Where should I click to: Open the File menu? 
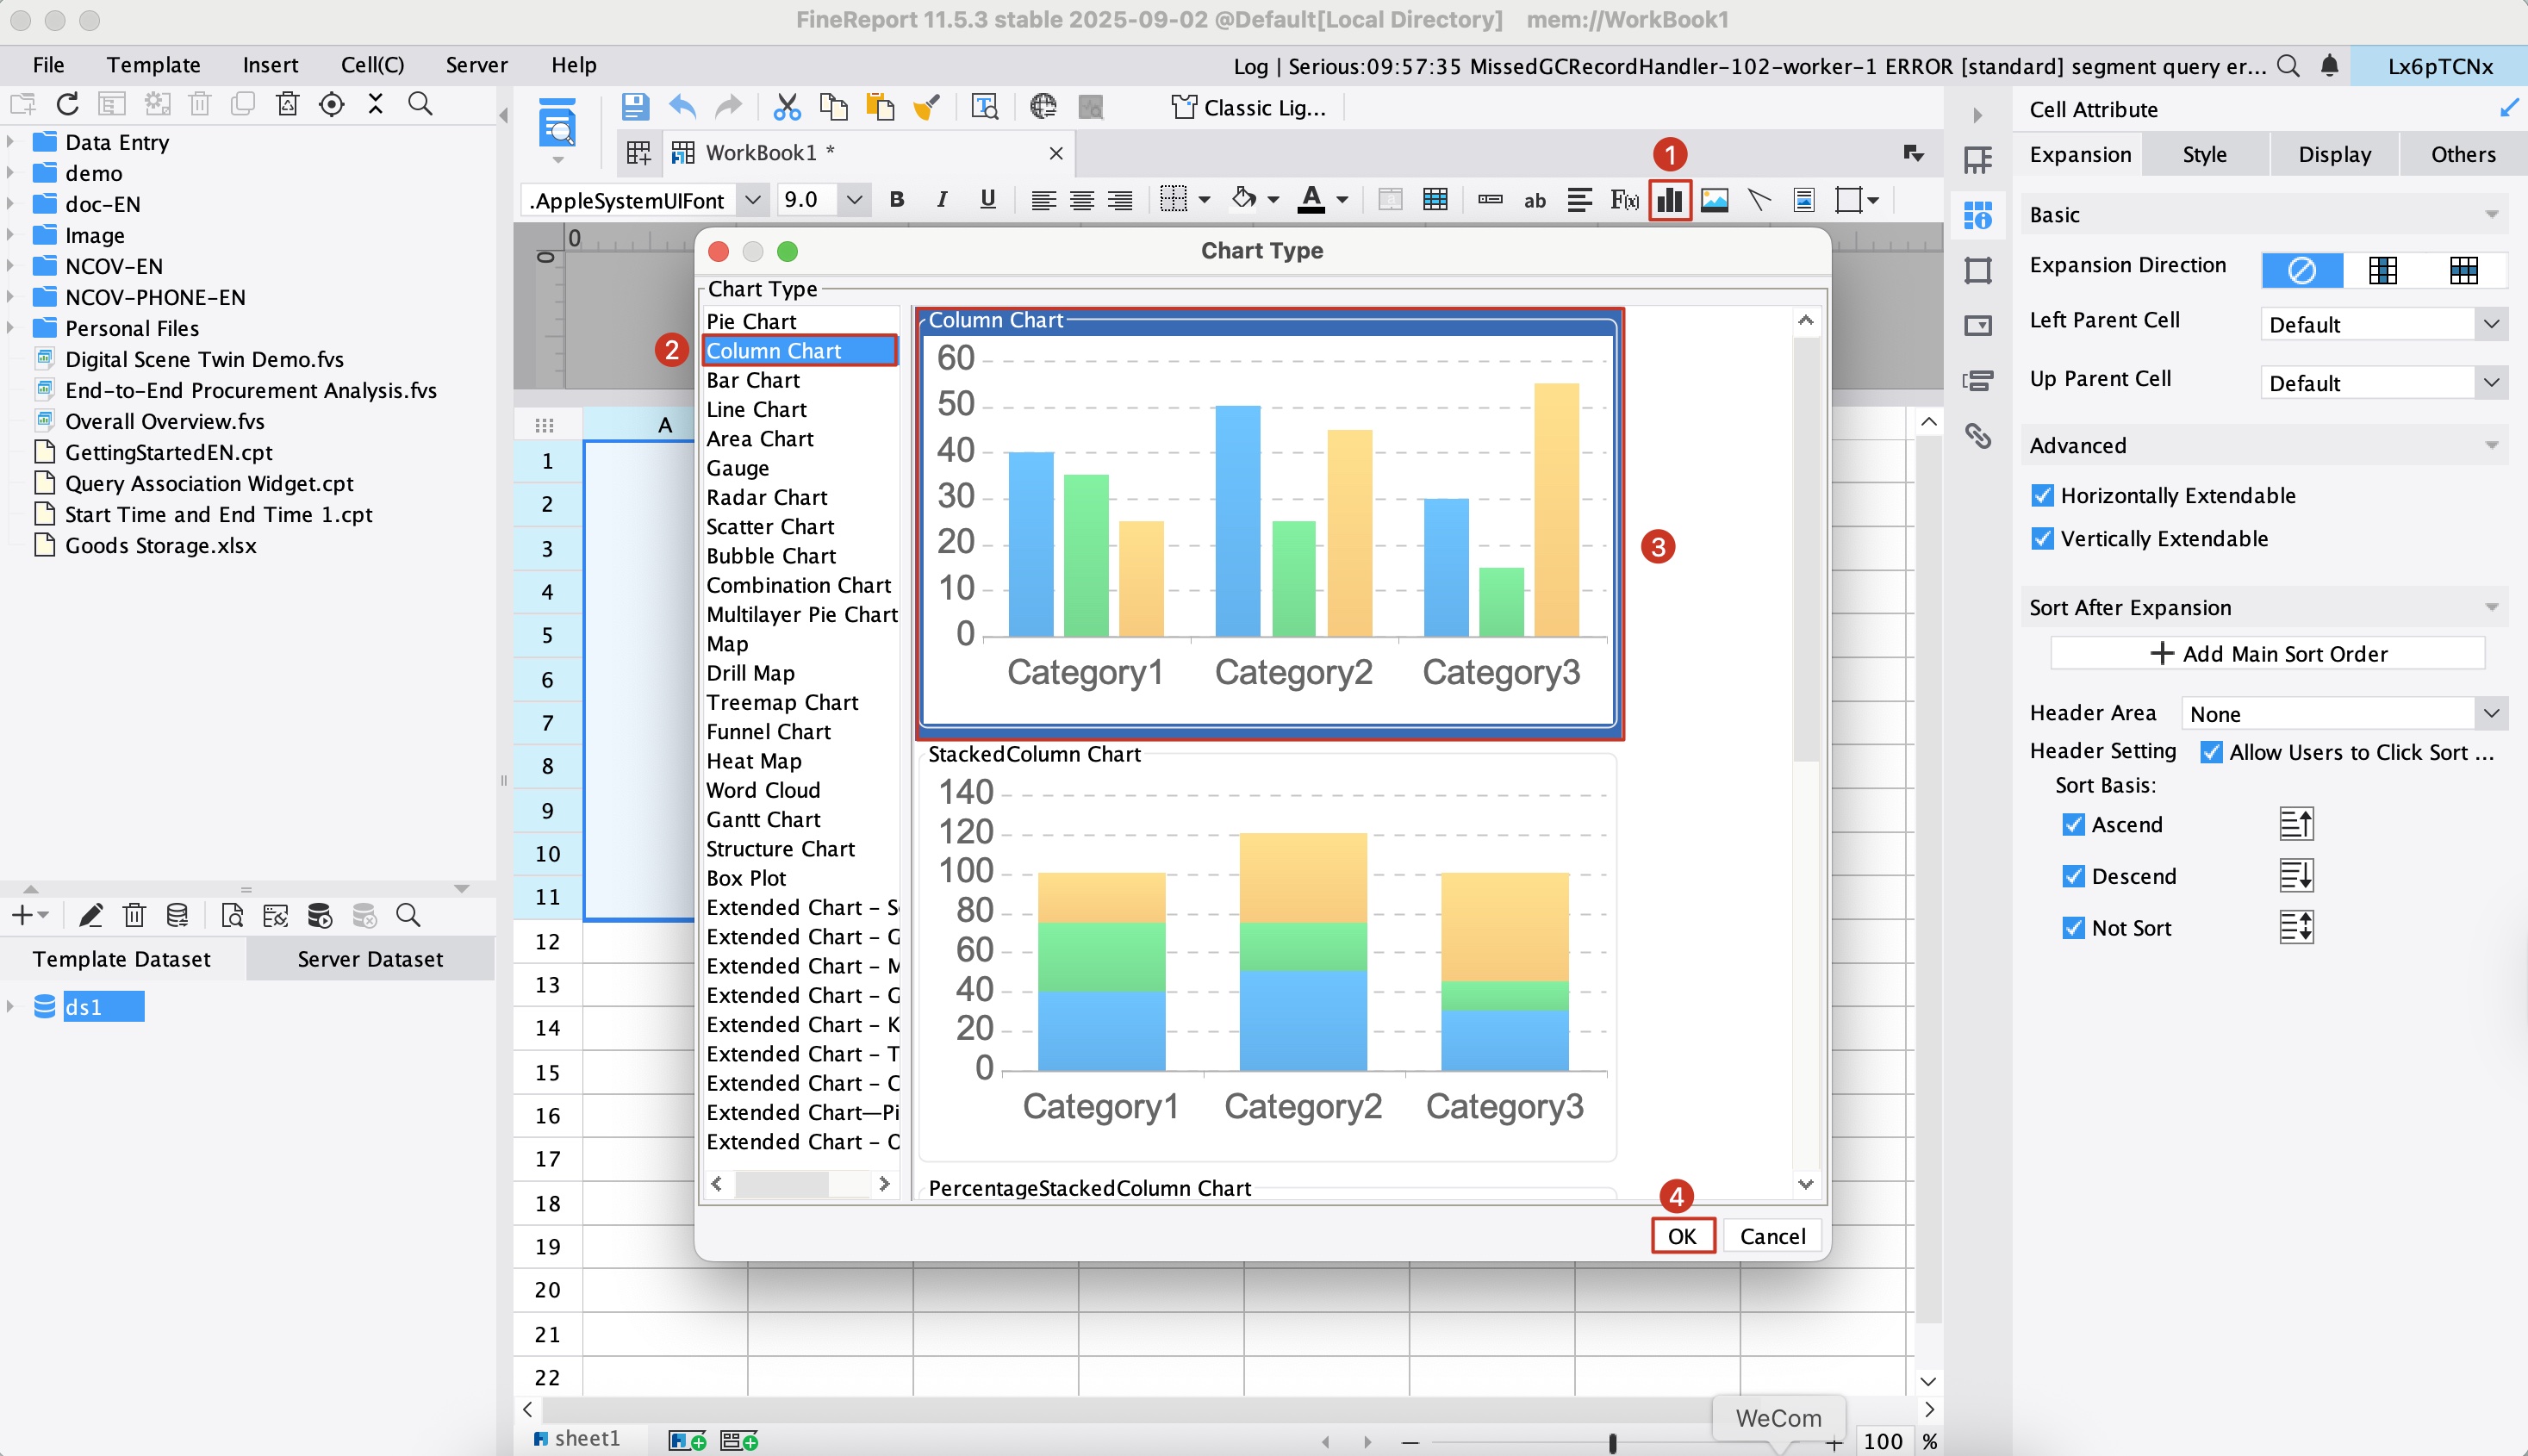48,65
